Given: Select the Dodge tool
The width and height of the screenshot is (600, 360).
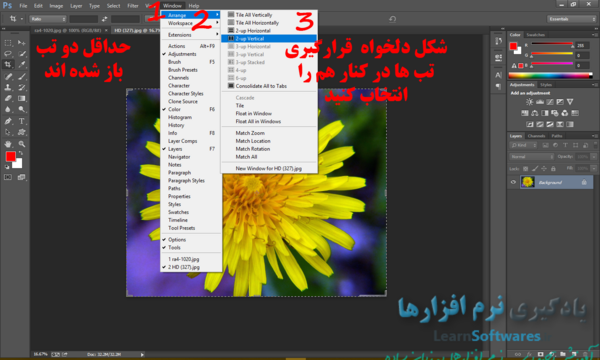Looking at the screenshot, I should point(22,109).
